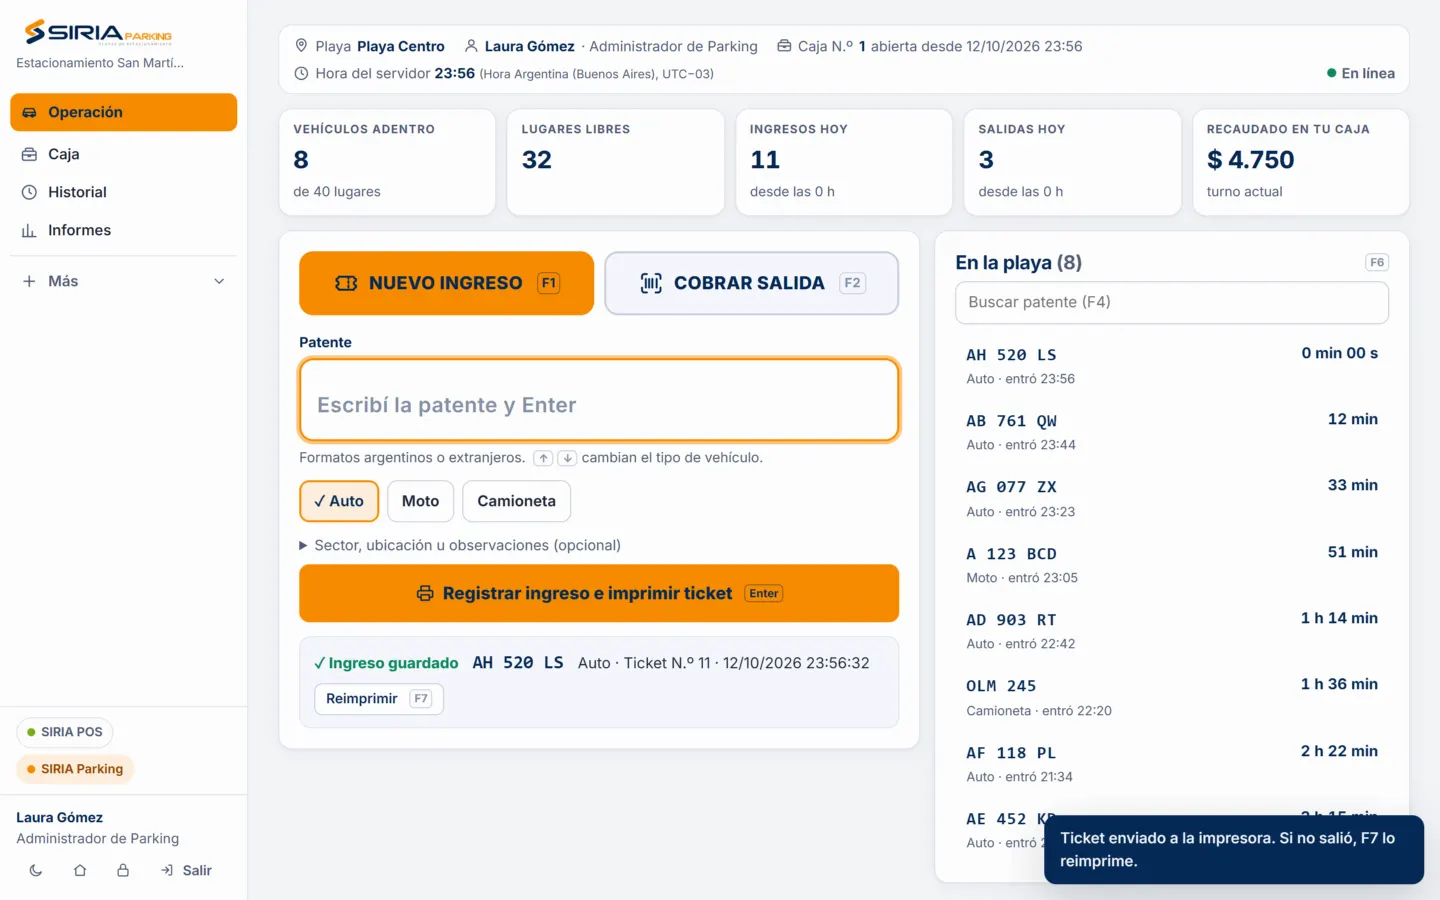Viewport: 1440px width, 900px height.
Task: Click the Salir logout button
Action: (x=187, y=870)
